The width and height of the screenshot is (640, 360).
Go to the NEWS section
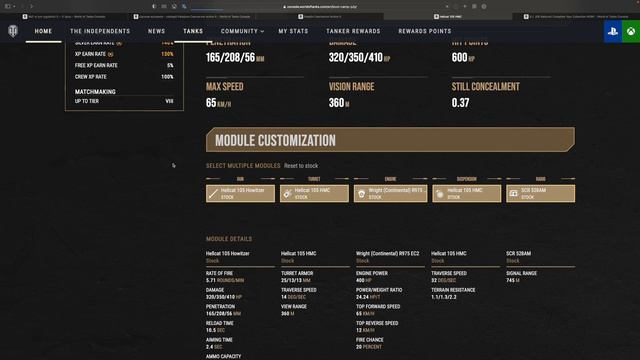[x=157, y=31]
